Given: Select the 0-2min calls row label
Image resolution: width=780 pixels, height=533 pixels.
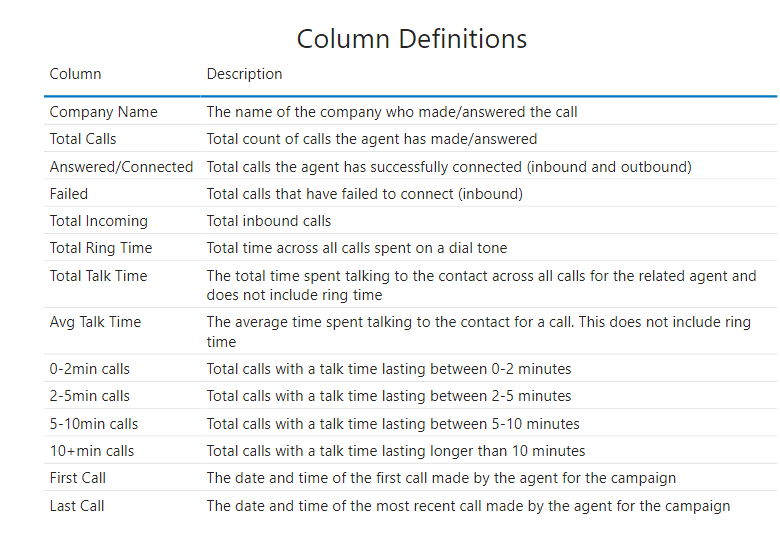Looking at the screenshot, I should point(90,369).
